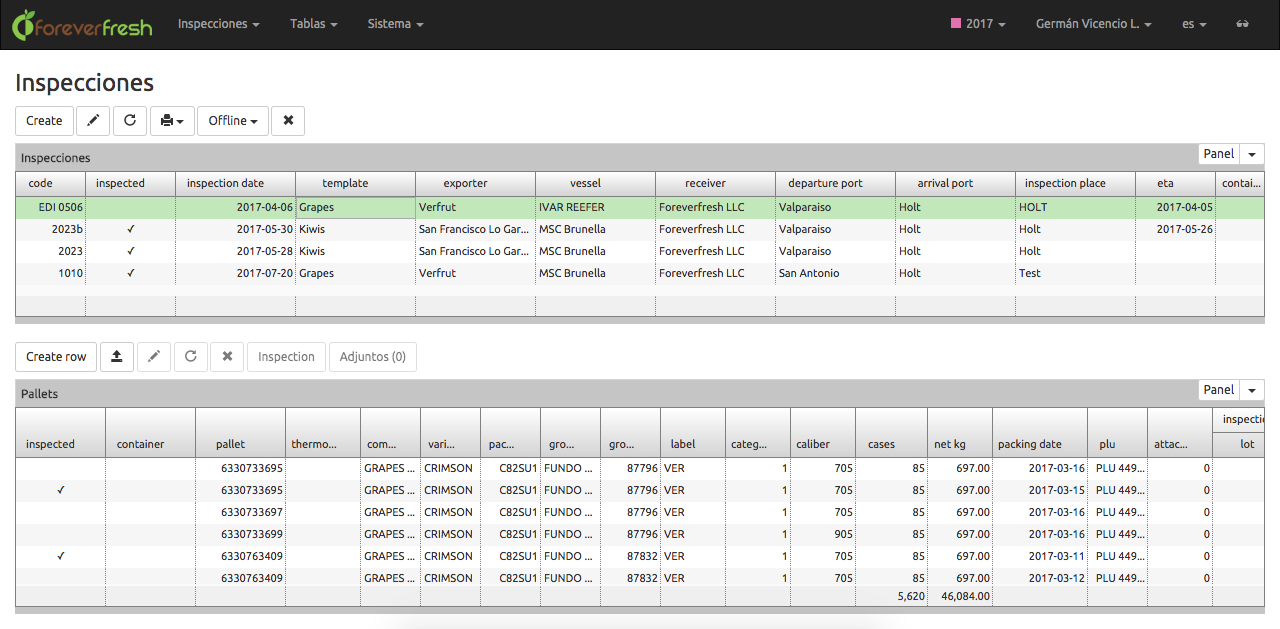The image size is (1280, 629).
Task: Click the X delete button next to Offline
Action: (x=288, y=121)
